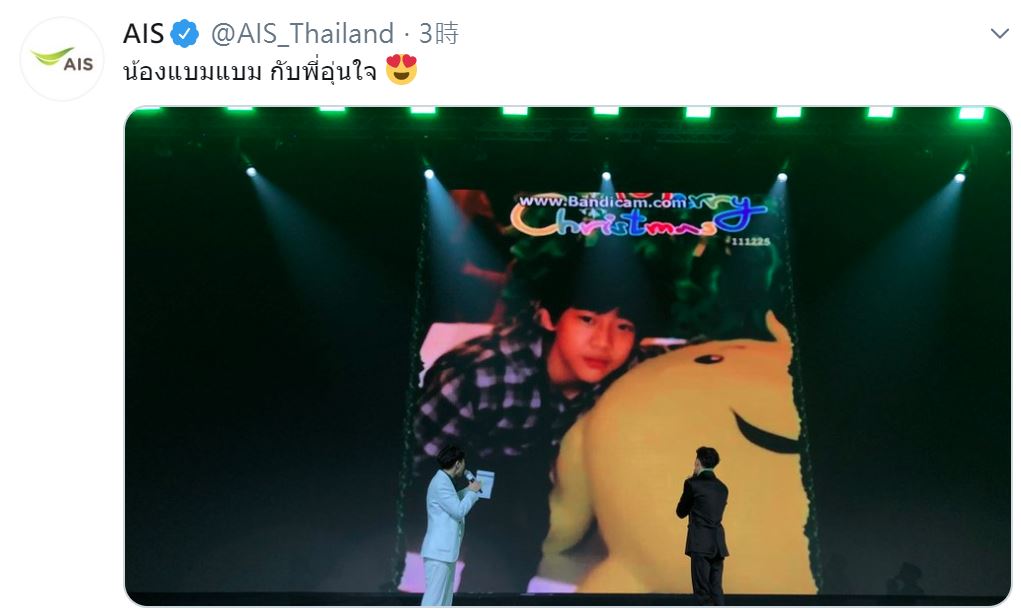Screen dimensions: 1021x613
Task: Click the green AIS swoosh in logo
Action: (x=52, y=56)
